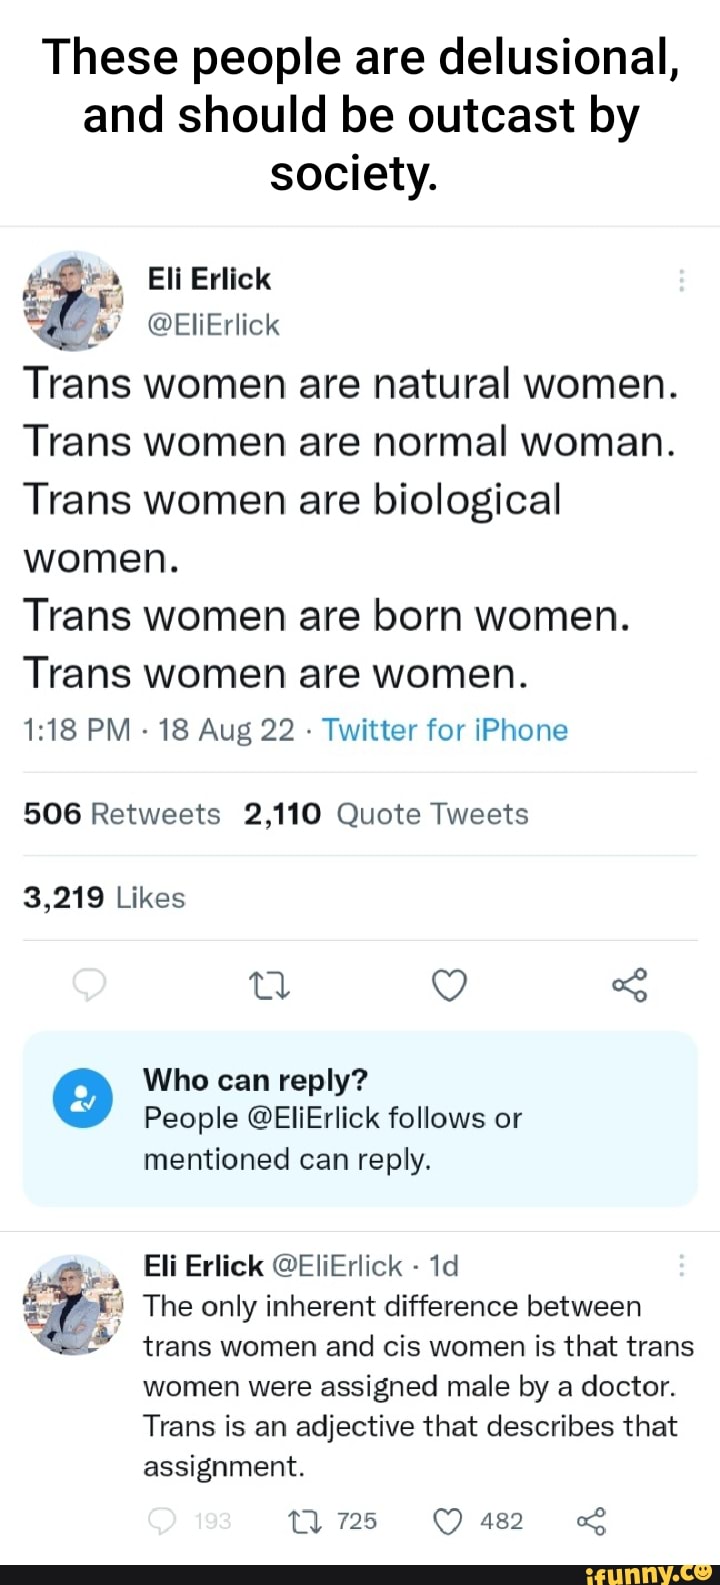720x1585 pixels.
Task: Click the blue 'Who can reply' icon
Action: click(x=83, y=1098)
